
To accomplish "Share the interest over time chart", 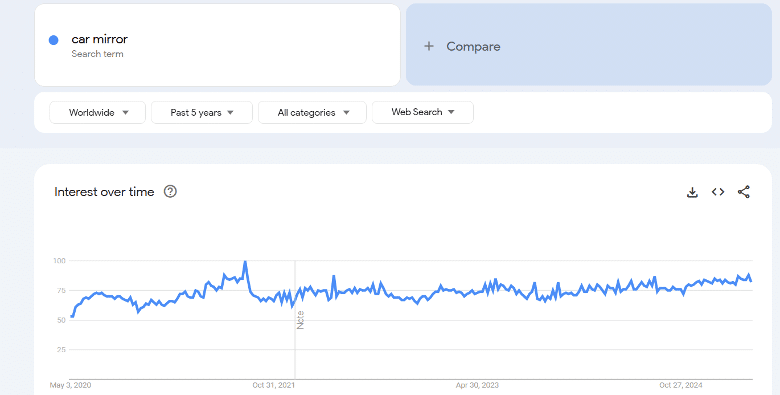I will (744, 192).
